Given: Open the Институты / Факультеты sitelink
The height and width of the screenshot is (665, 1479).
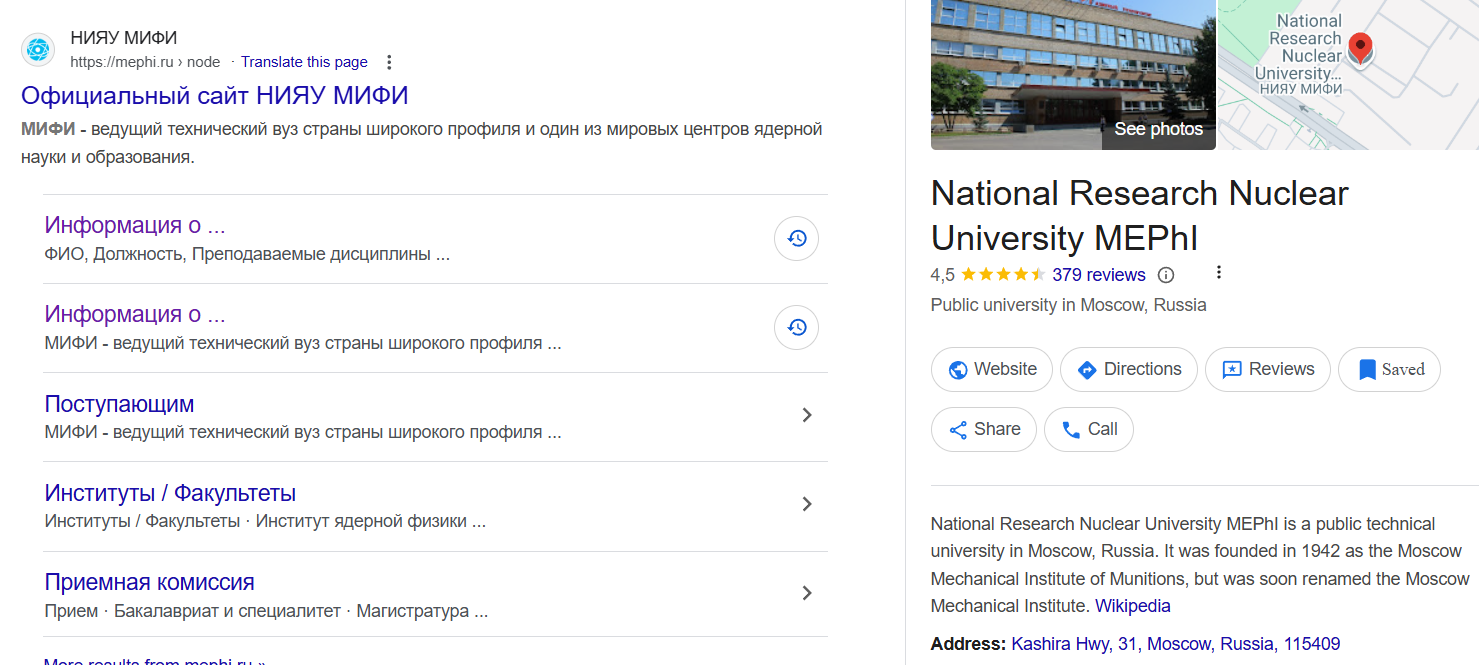Looking at the screenshot, I should pos(170,493).
